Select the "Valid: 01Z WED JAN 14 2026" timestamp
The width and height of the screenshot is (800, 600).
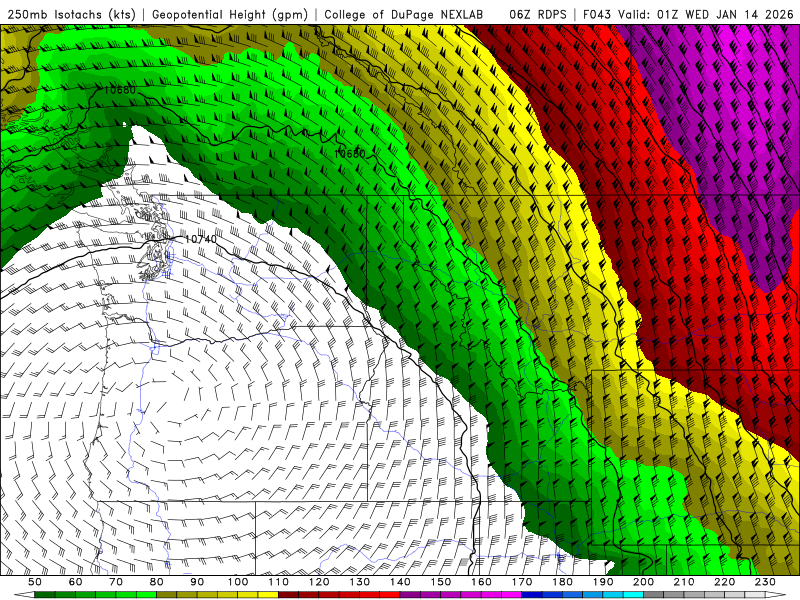click(x=706, y=14)
